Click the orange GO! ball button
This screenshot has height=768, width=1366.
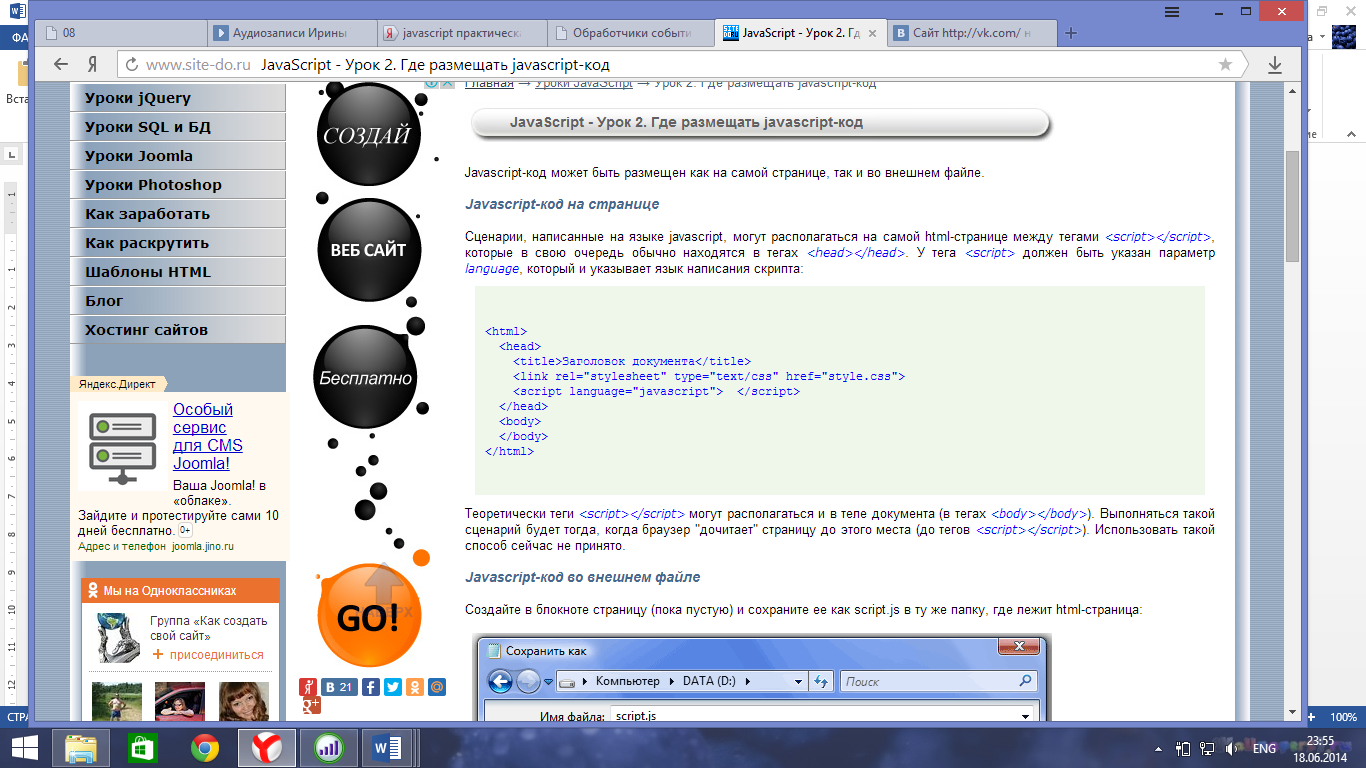tap(368, 617)
